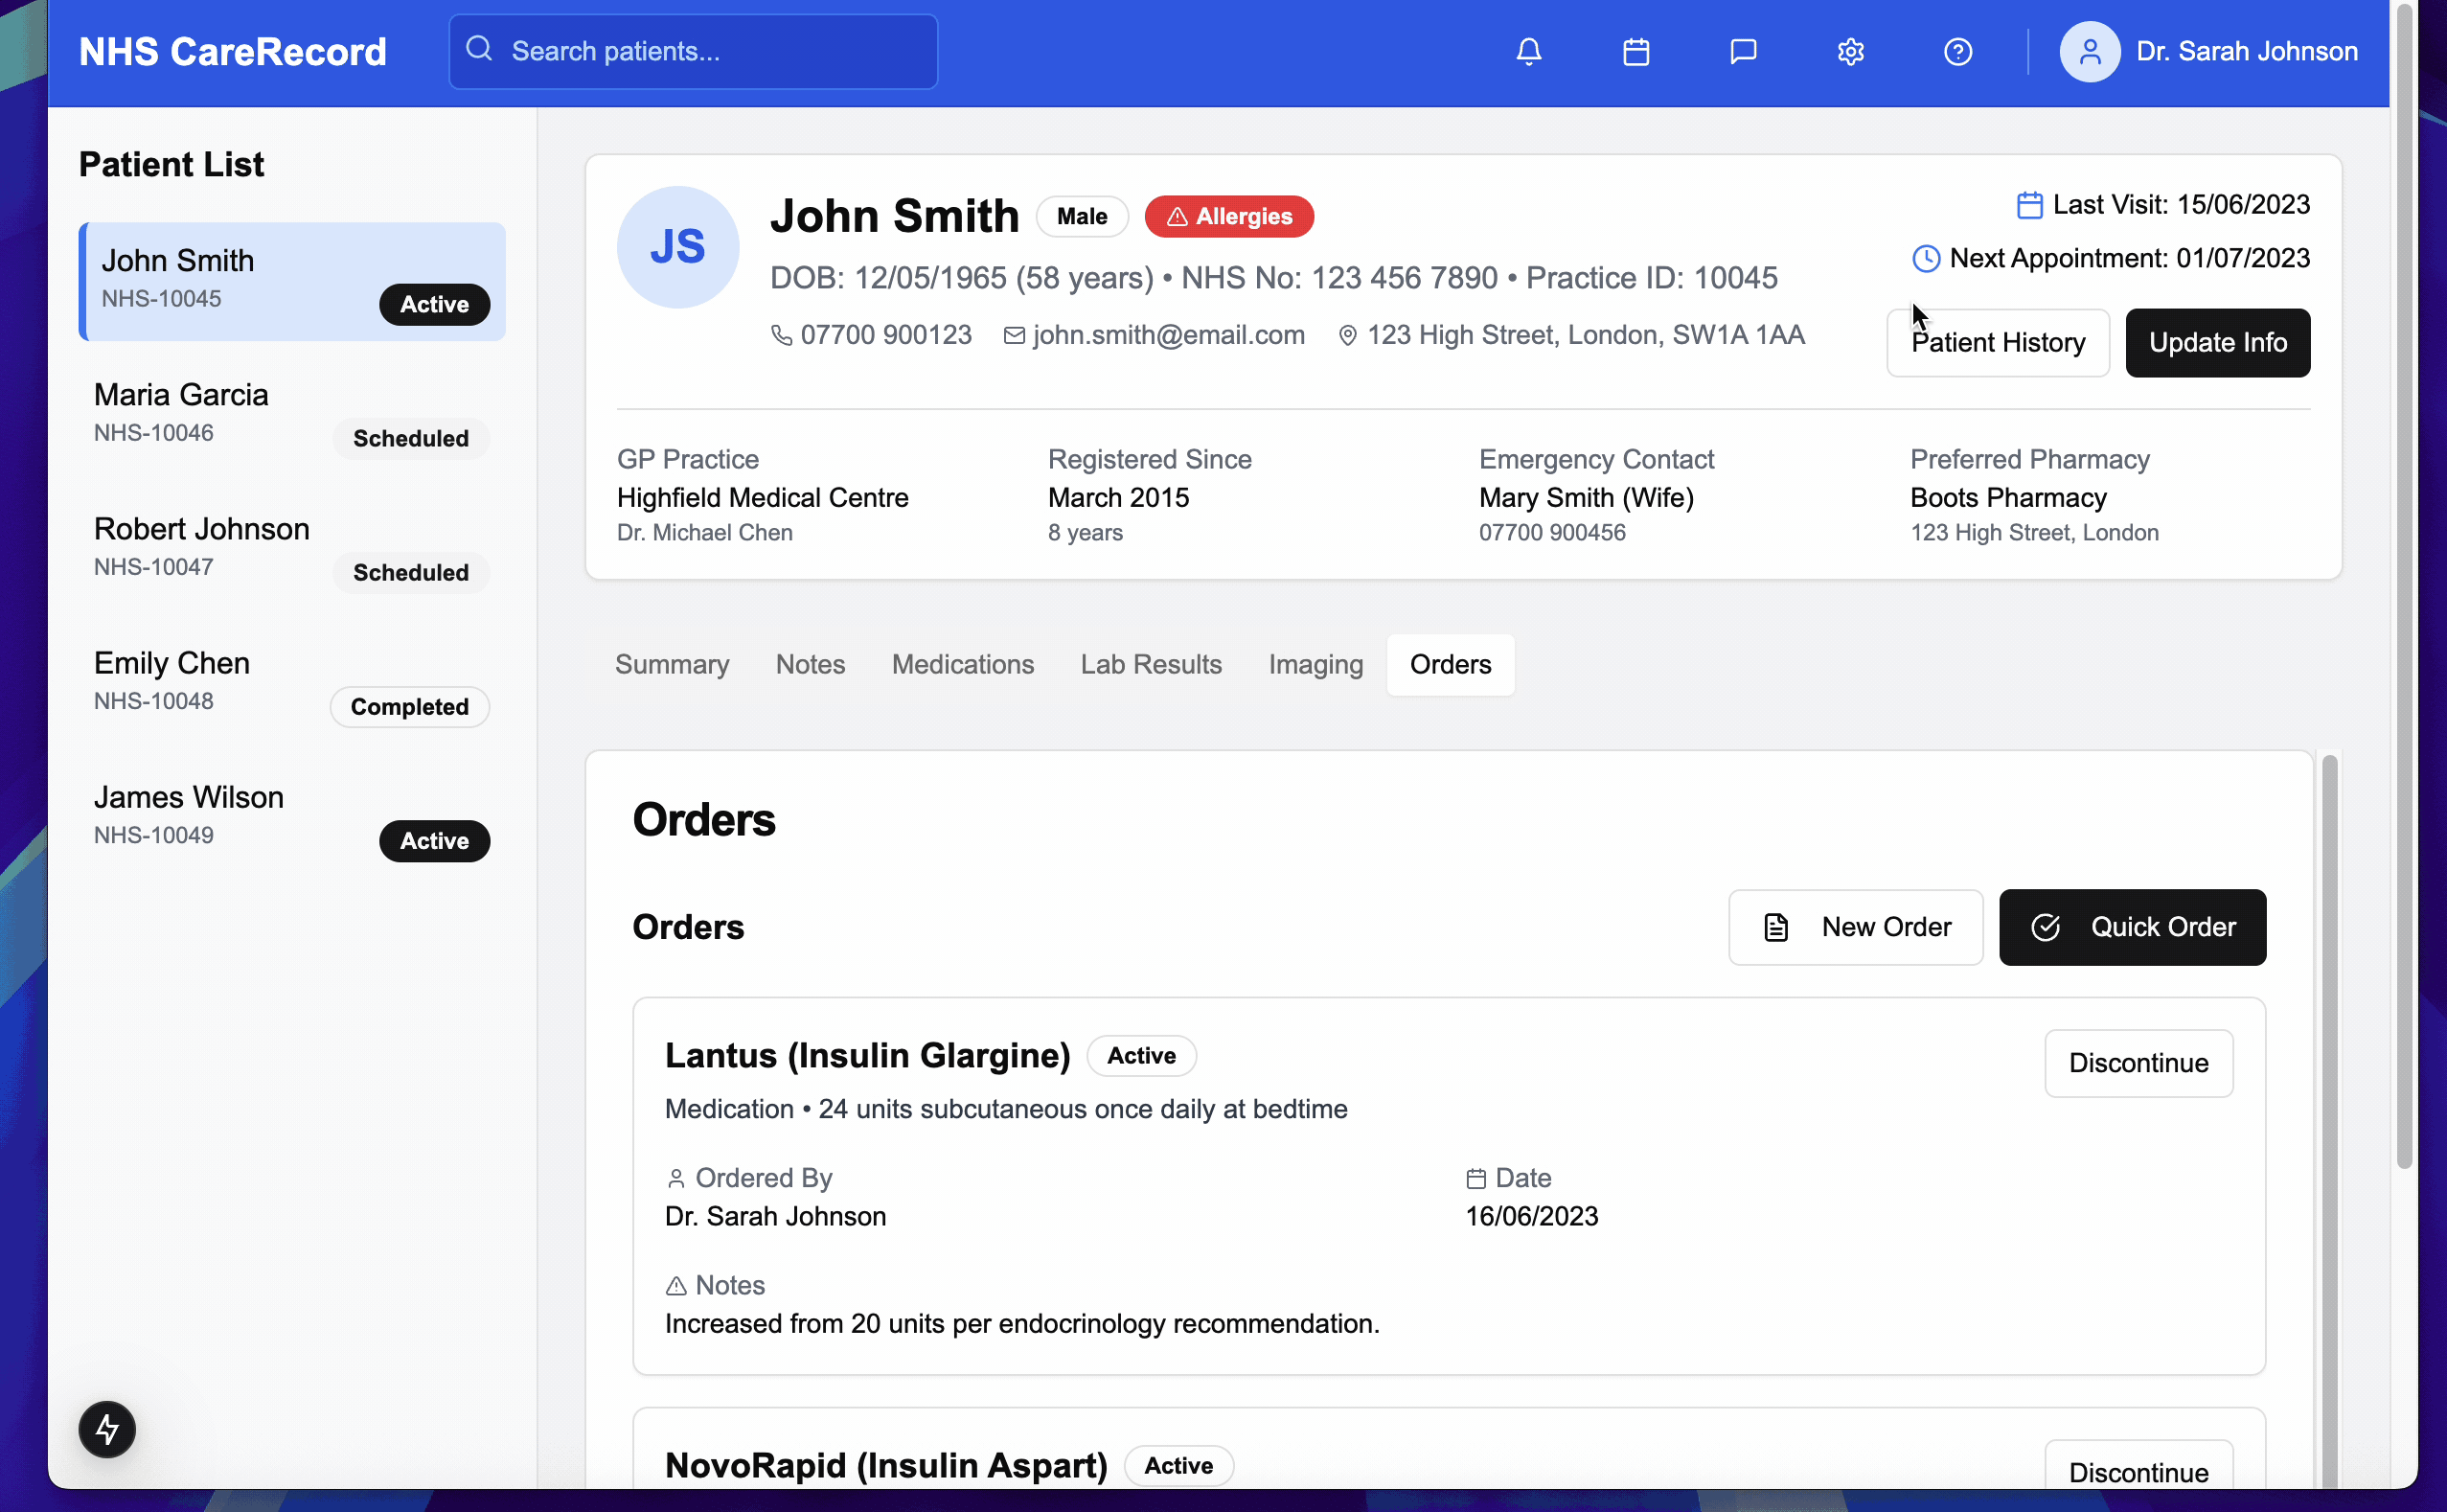The height and width of the screenshot is (1512, 2447).
Task: Select Robert Johnson in patient list
Action: pyautogui.click(x=292, y=550)
